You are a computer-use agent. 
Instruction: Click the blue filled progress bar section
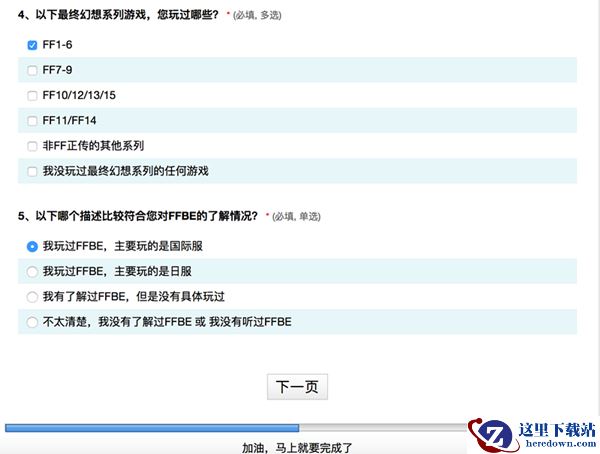150,428
